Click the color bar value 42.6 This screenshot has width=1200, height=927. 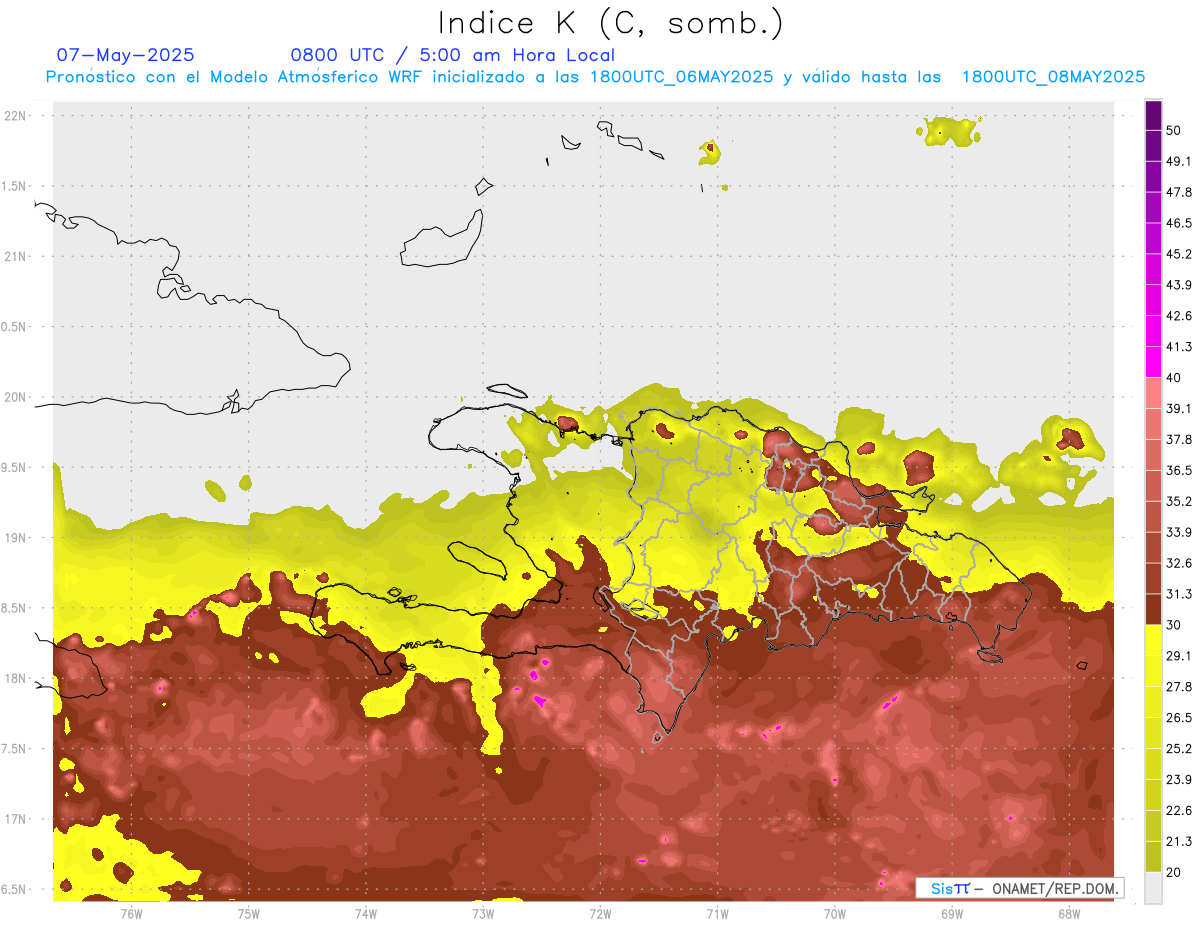(1179, 316)
